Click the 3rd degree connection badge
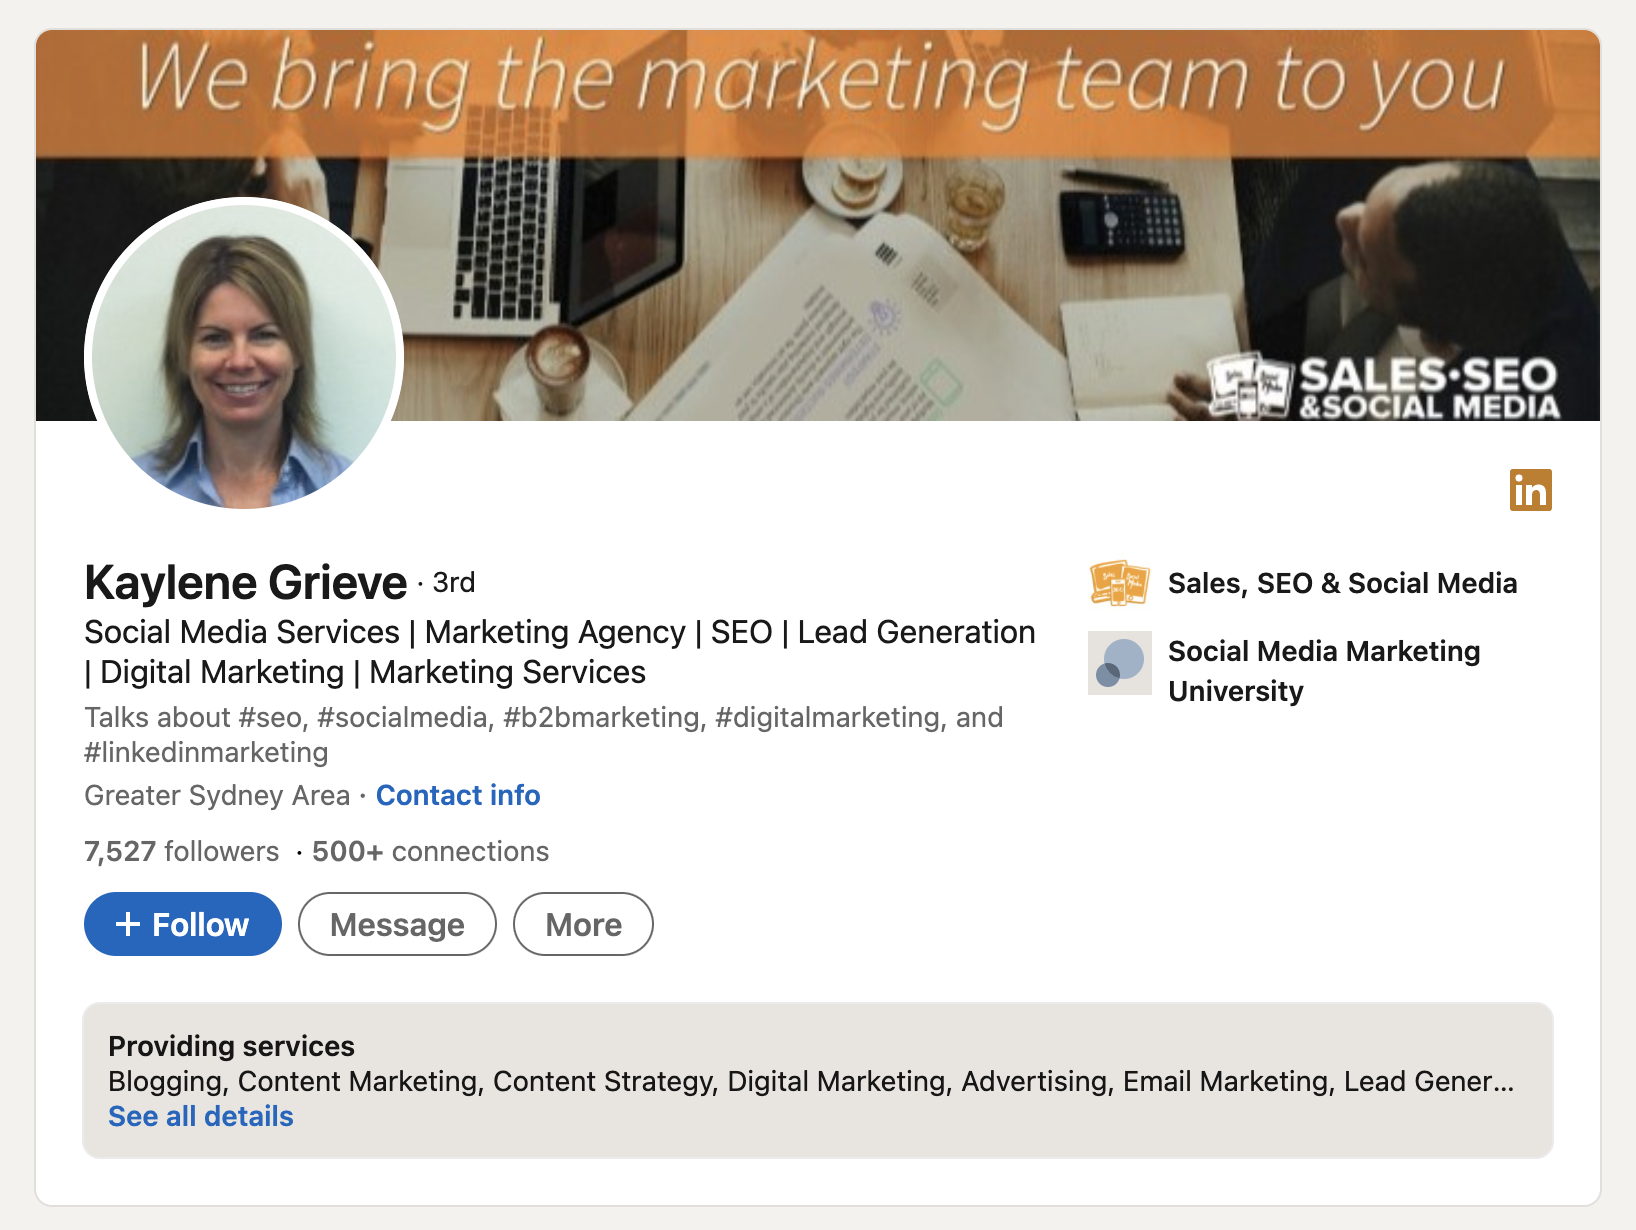This screenshot has width=1636, height=1230. click(454, 582)
